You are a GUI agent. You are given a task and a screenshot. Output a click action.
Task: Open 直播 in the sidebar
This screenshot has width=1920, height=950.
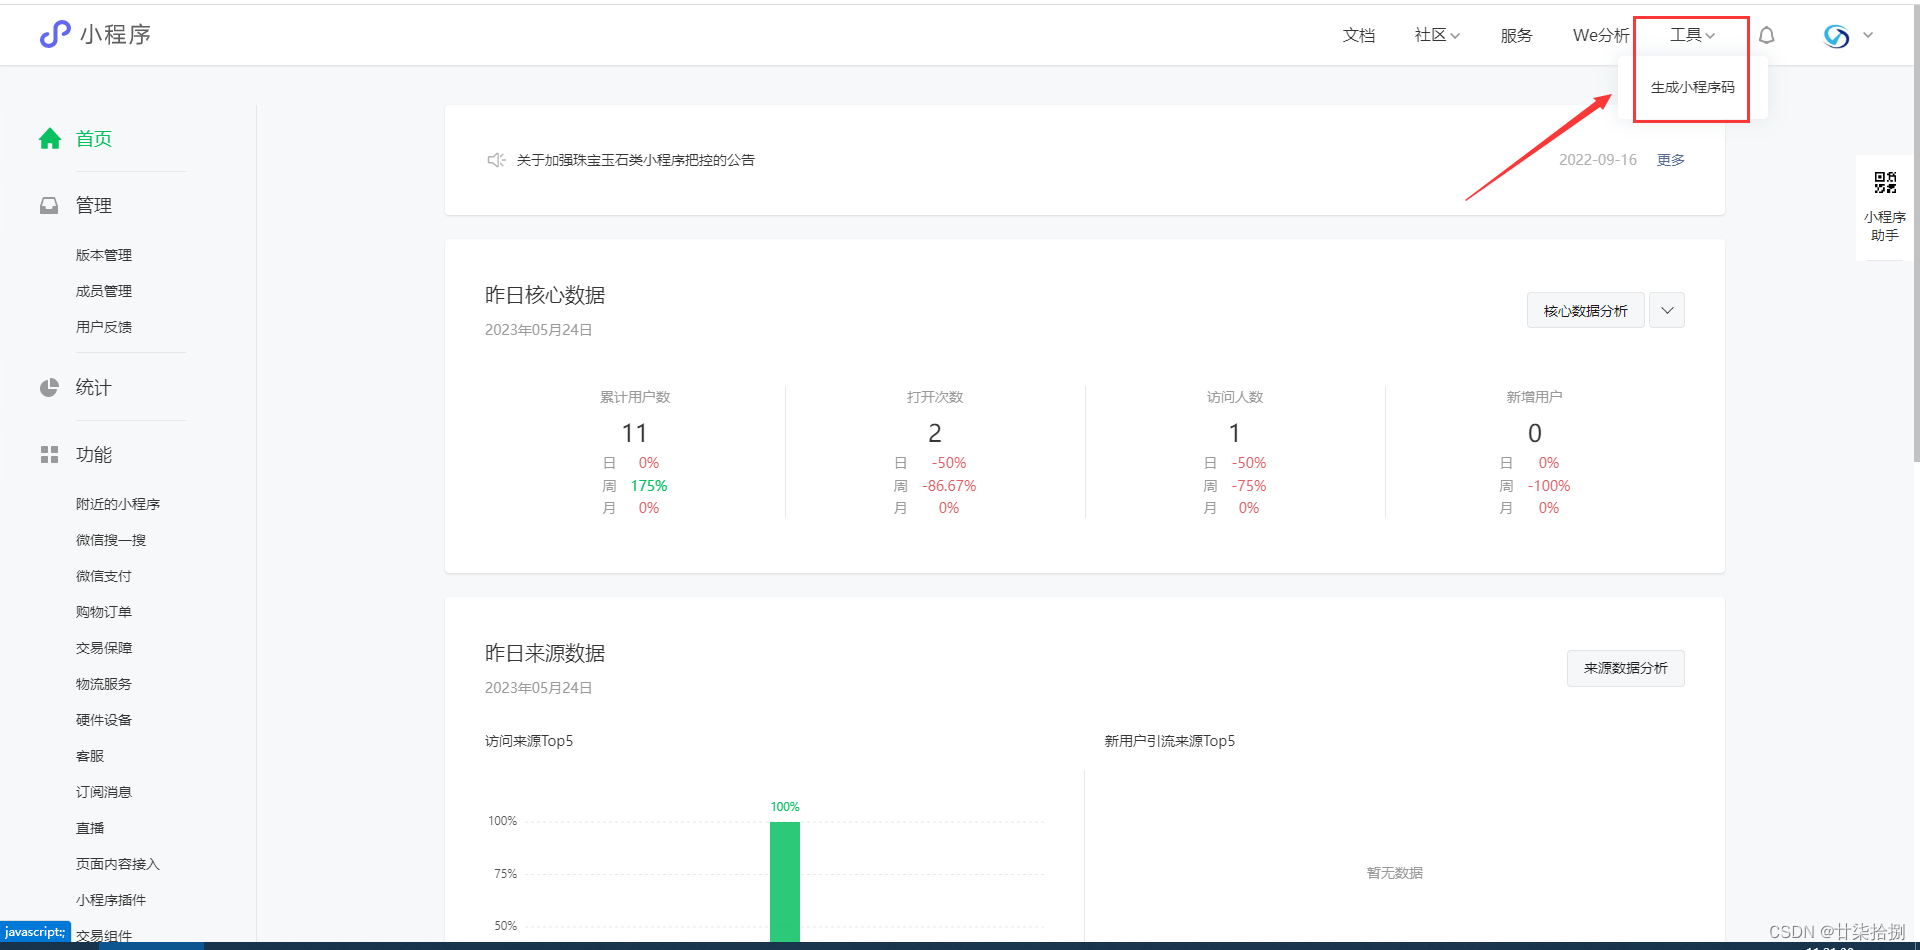click(90, 828)
